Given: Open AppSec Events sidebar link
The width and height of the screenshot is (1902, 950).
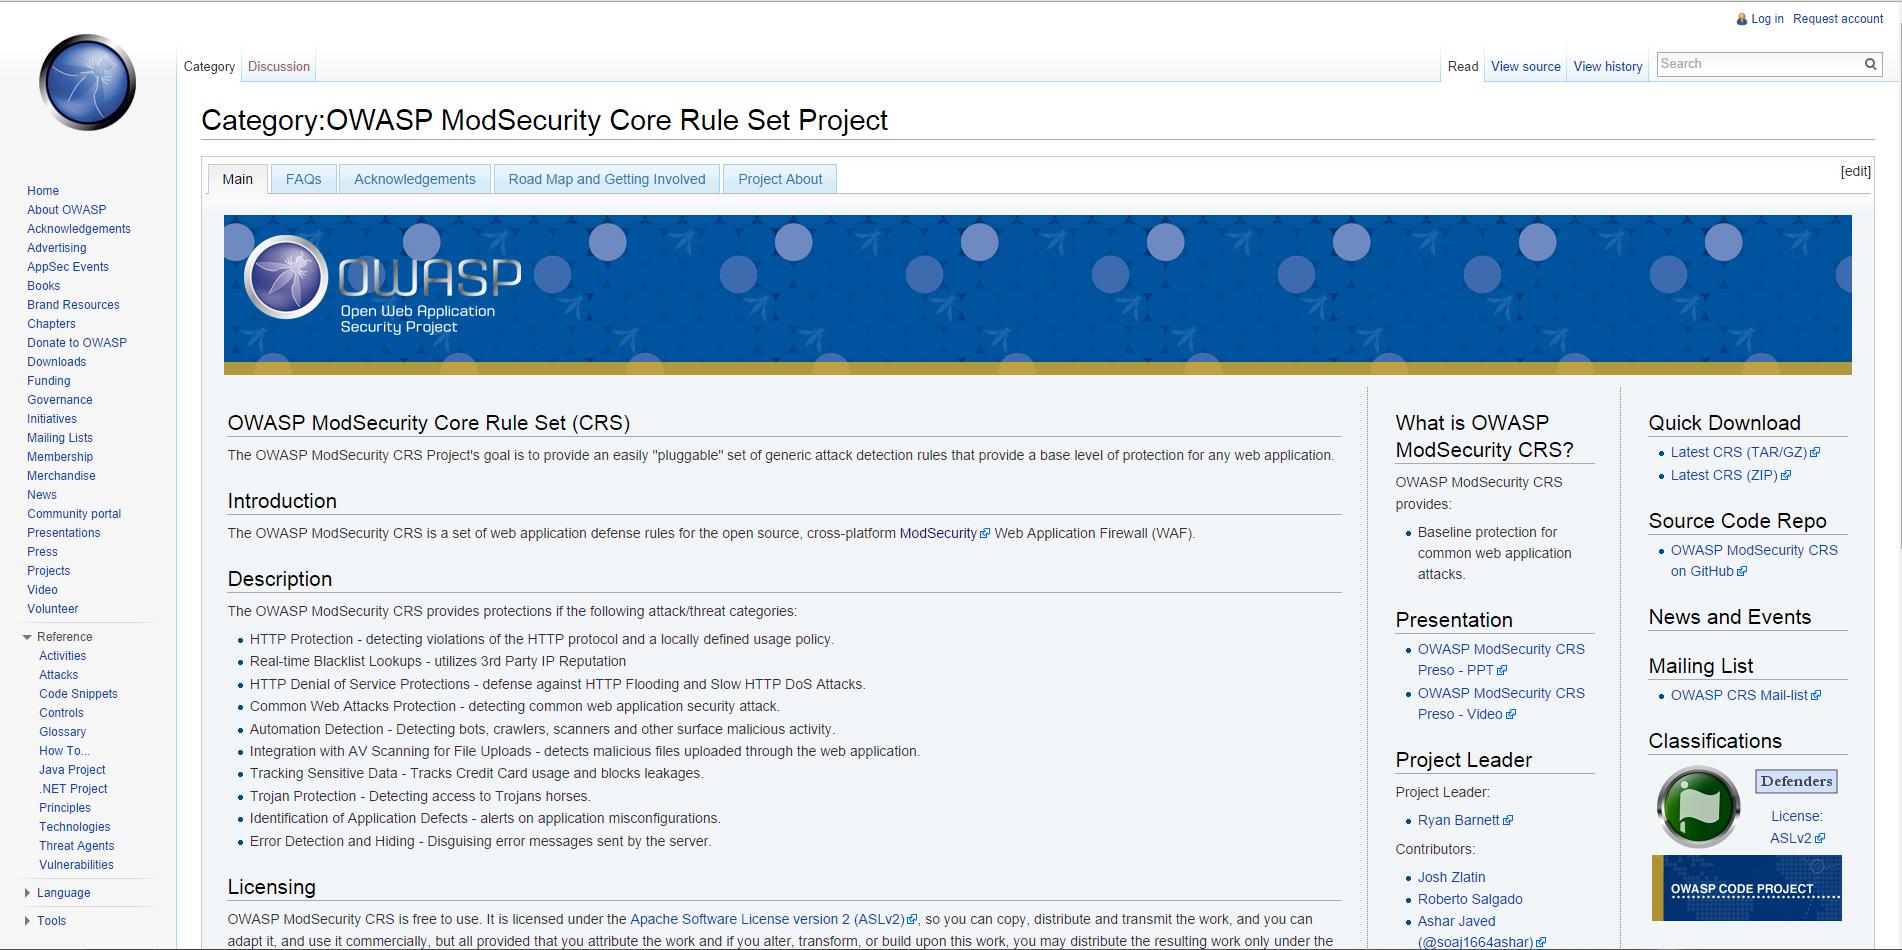Looking at the screenshot, I should (68, 267).
